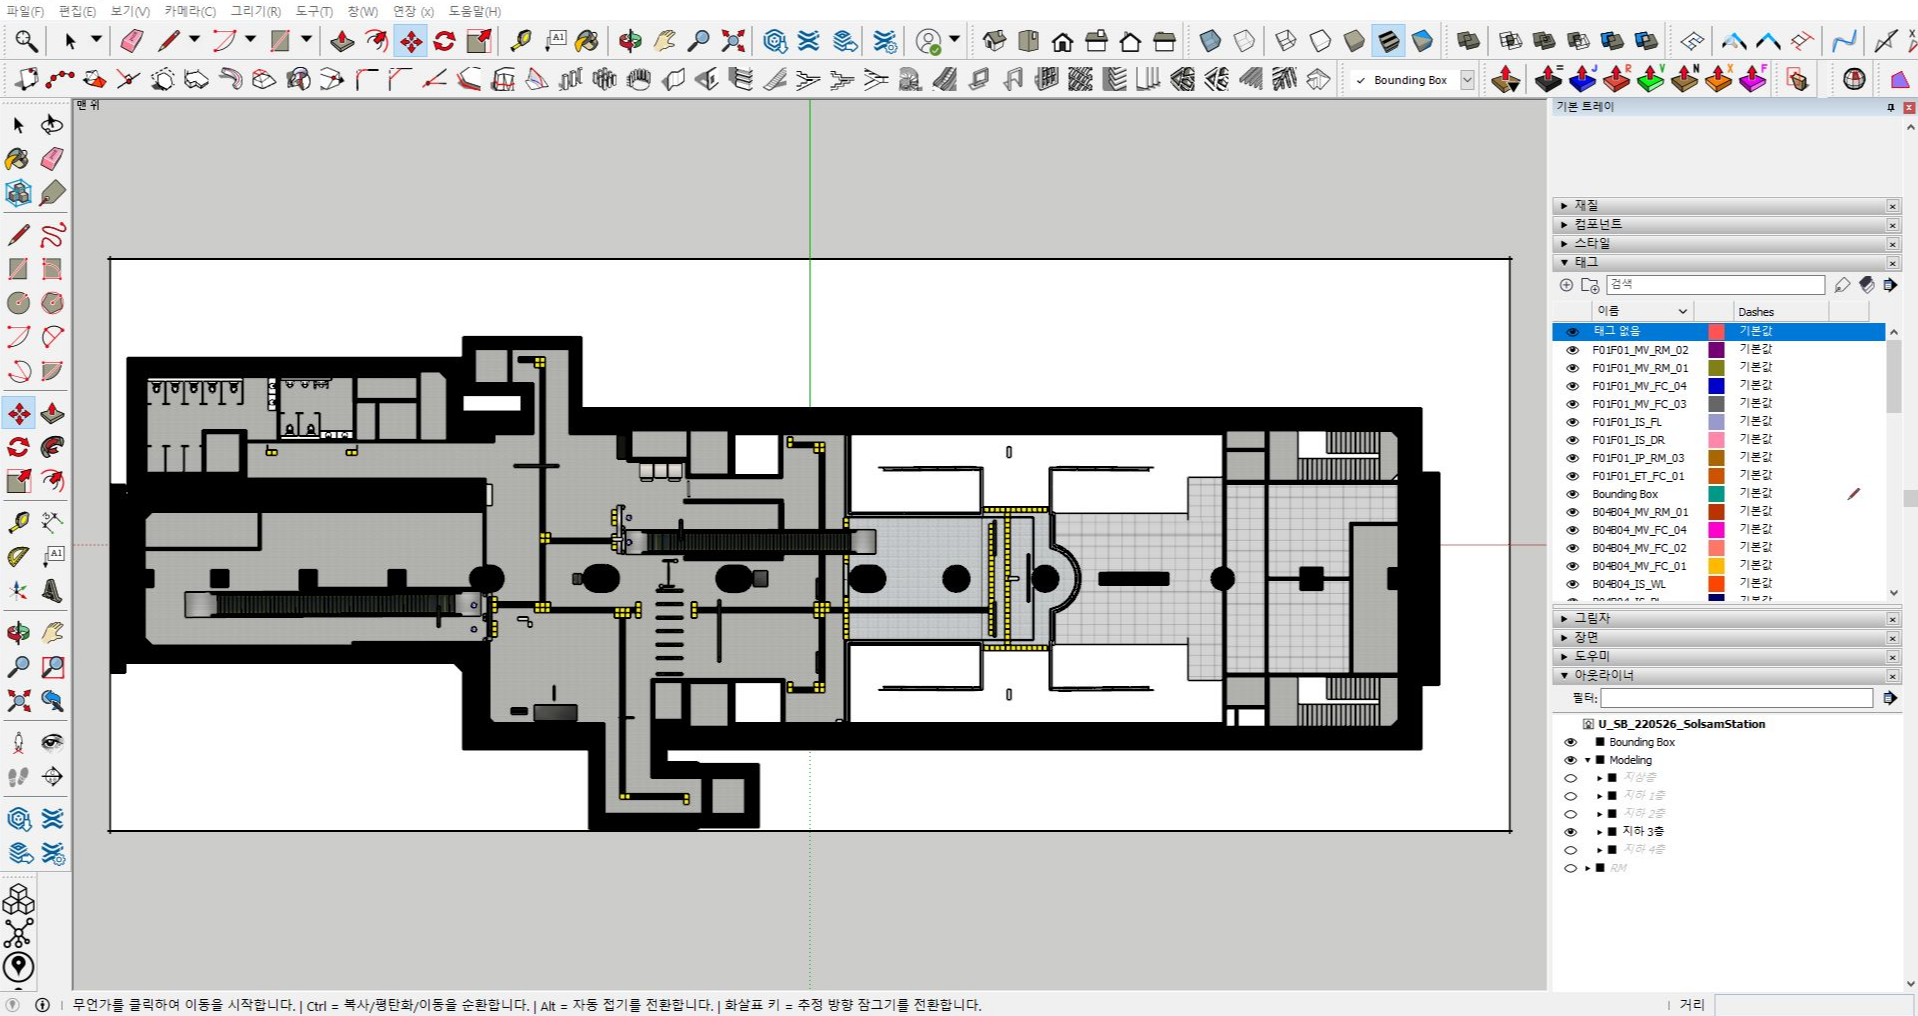Select the Line pencil tool in left toolbar

(x=18, y=235)
